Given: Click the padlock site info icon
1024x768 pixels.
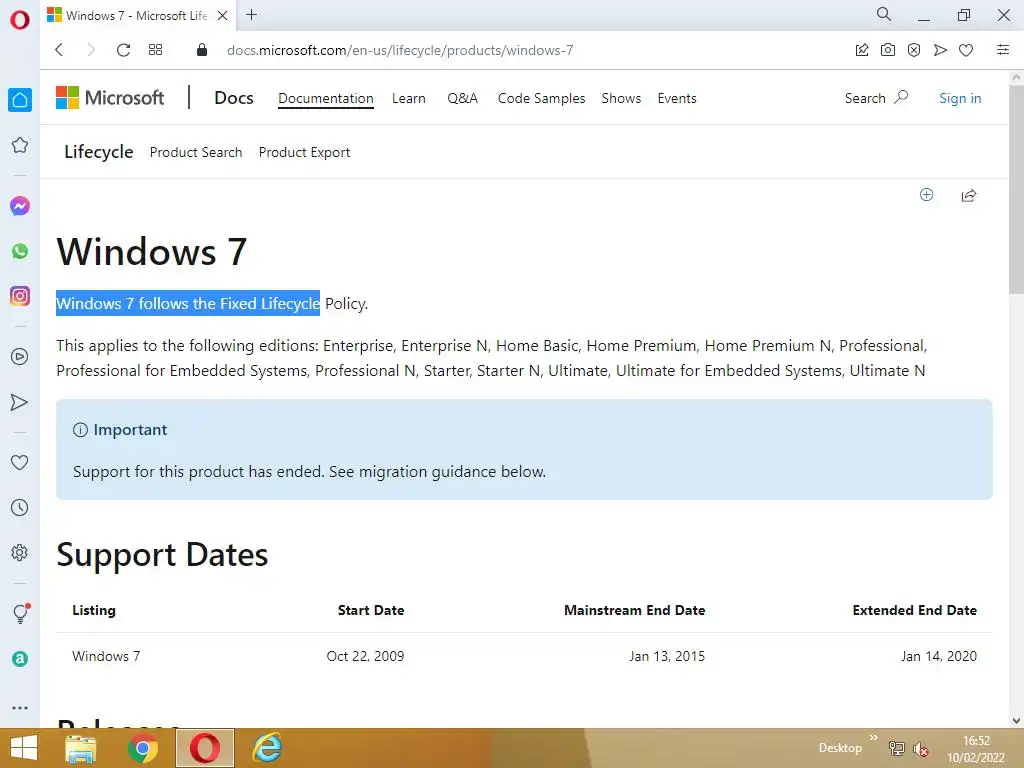Looking at the screenshot, I should coord(202,50).
